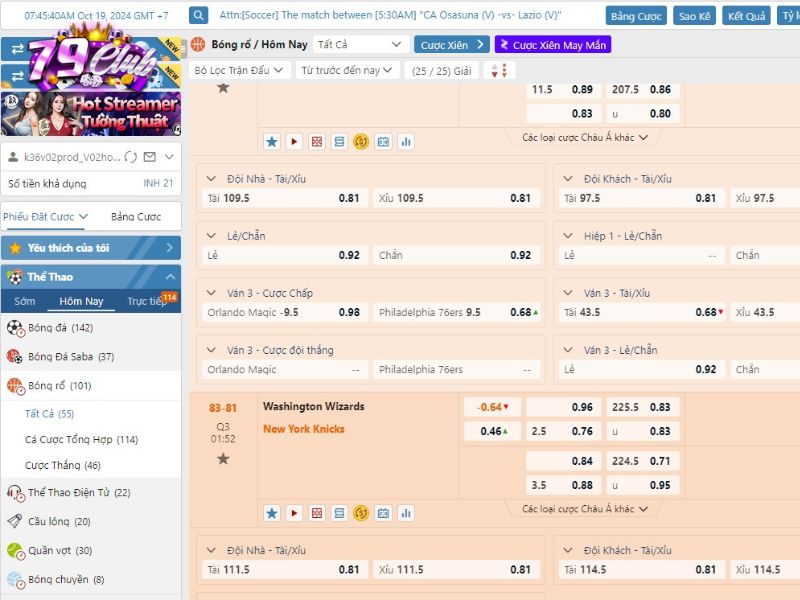
Task: Open the scoreboard icon under Wizards match
Action: pos(384,512)
